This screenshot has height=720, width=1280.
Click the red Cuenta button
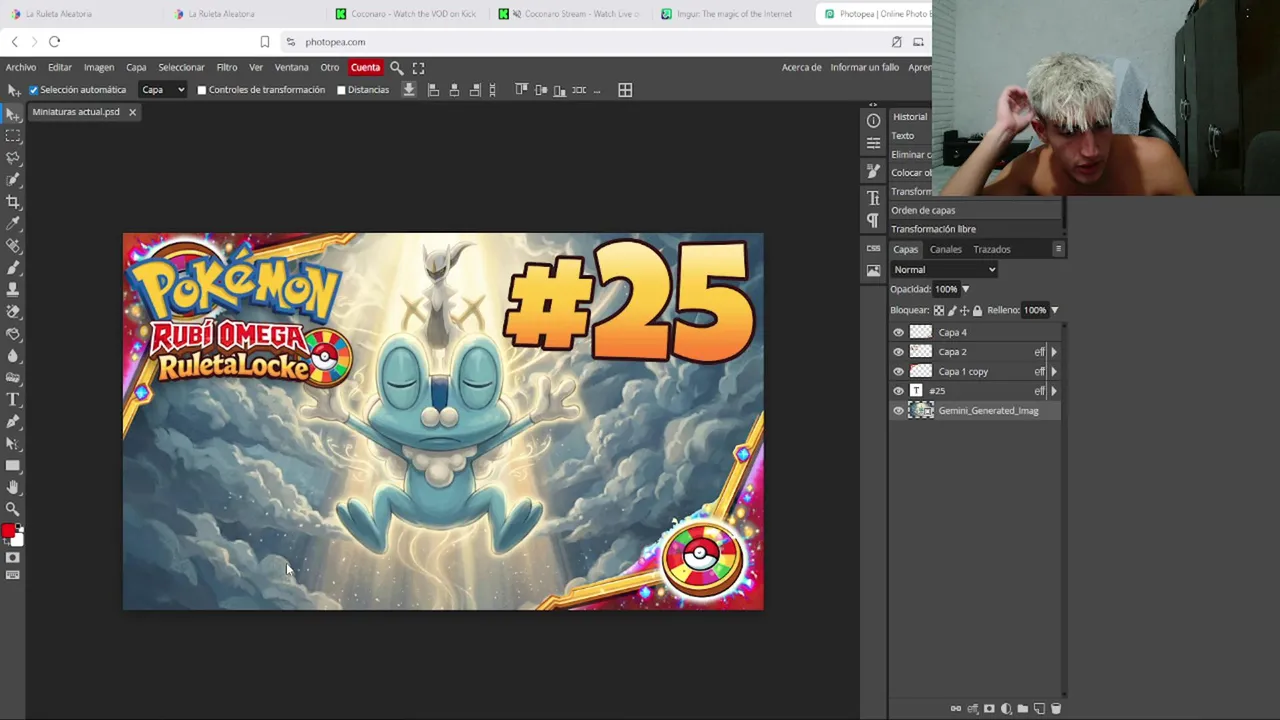pyautogui.click(x=365, y=67)
